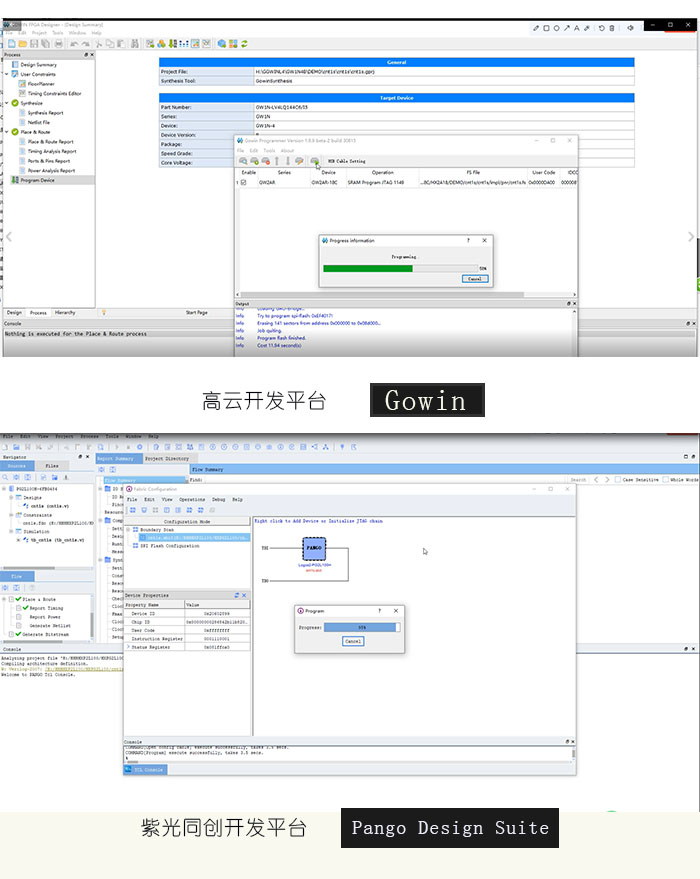700x879 pixels.
Task: Collapse Place & Route node in Process tree
Action: 7,132
